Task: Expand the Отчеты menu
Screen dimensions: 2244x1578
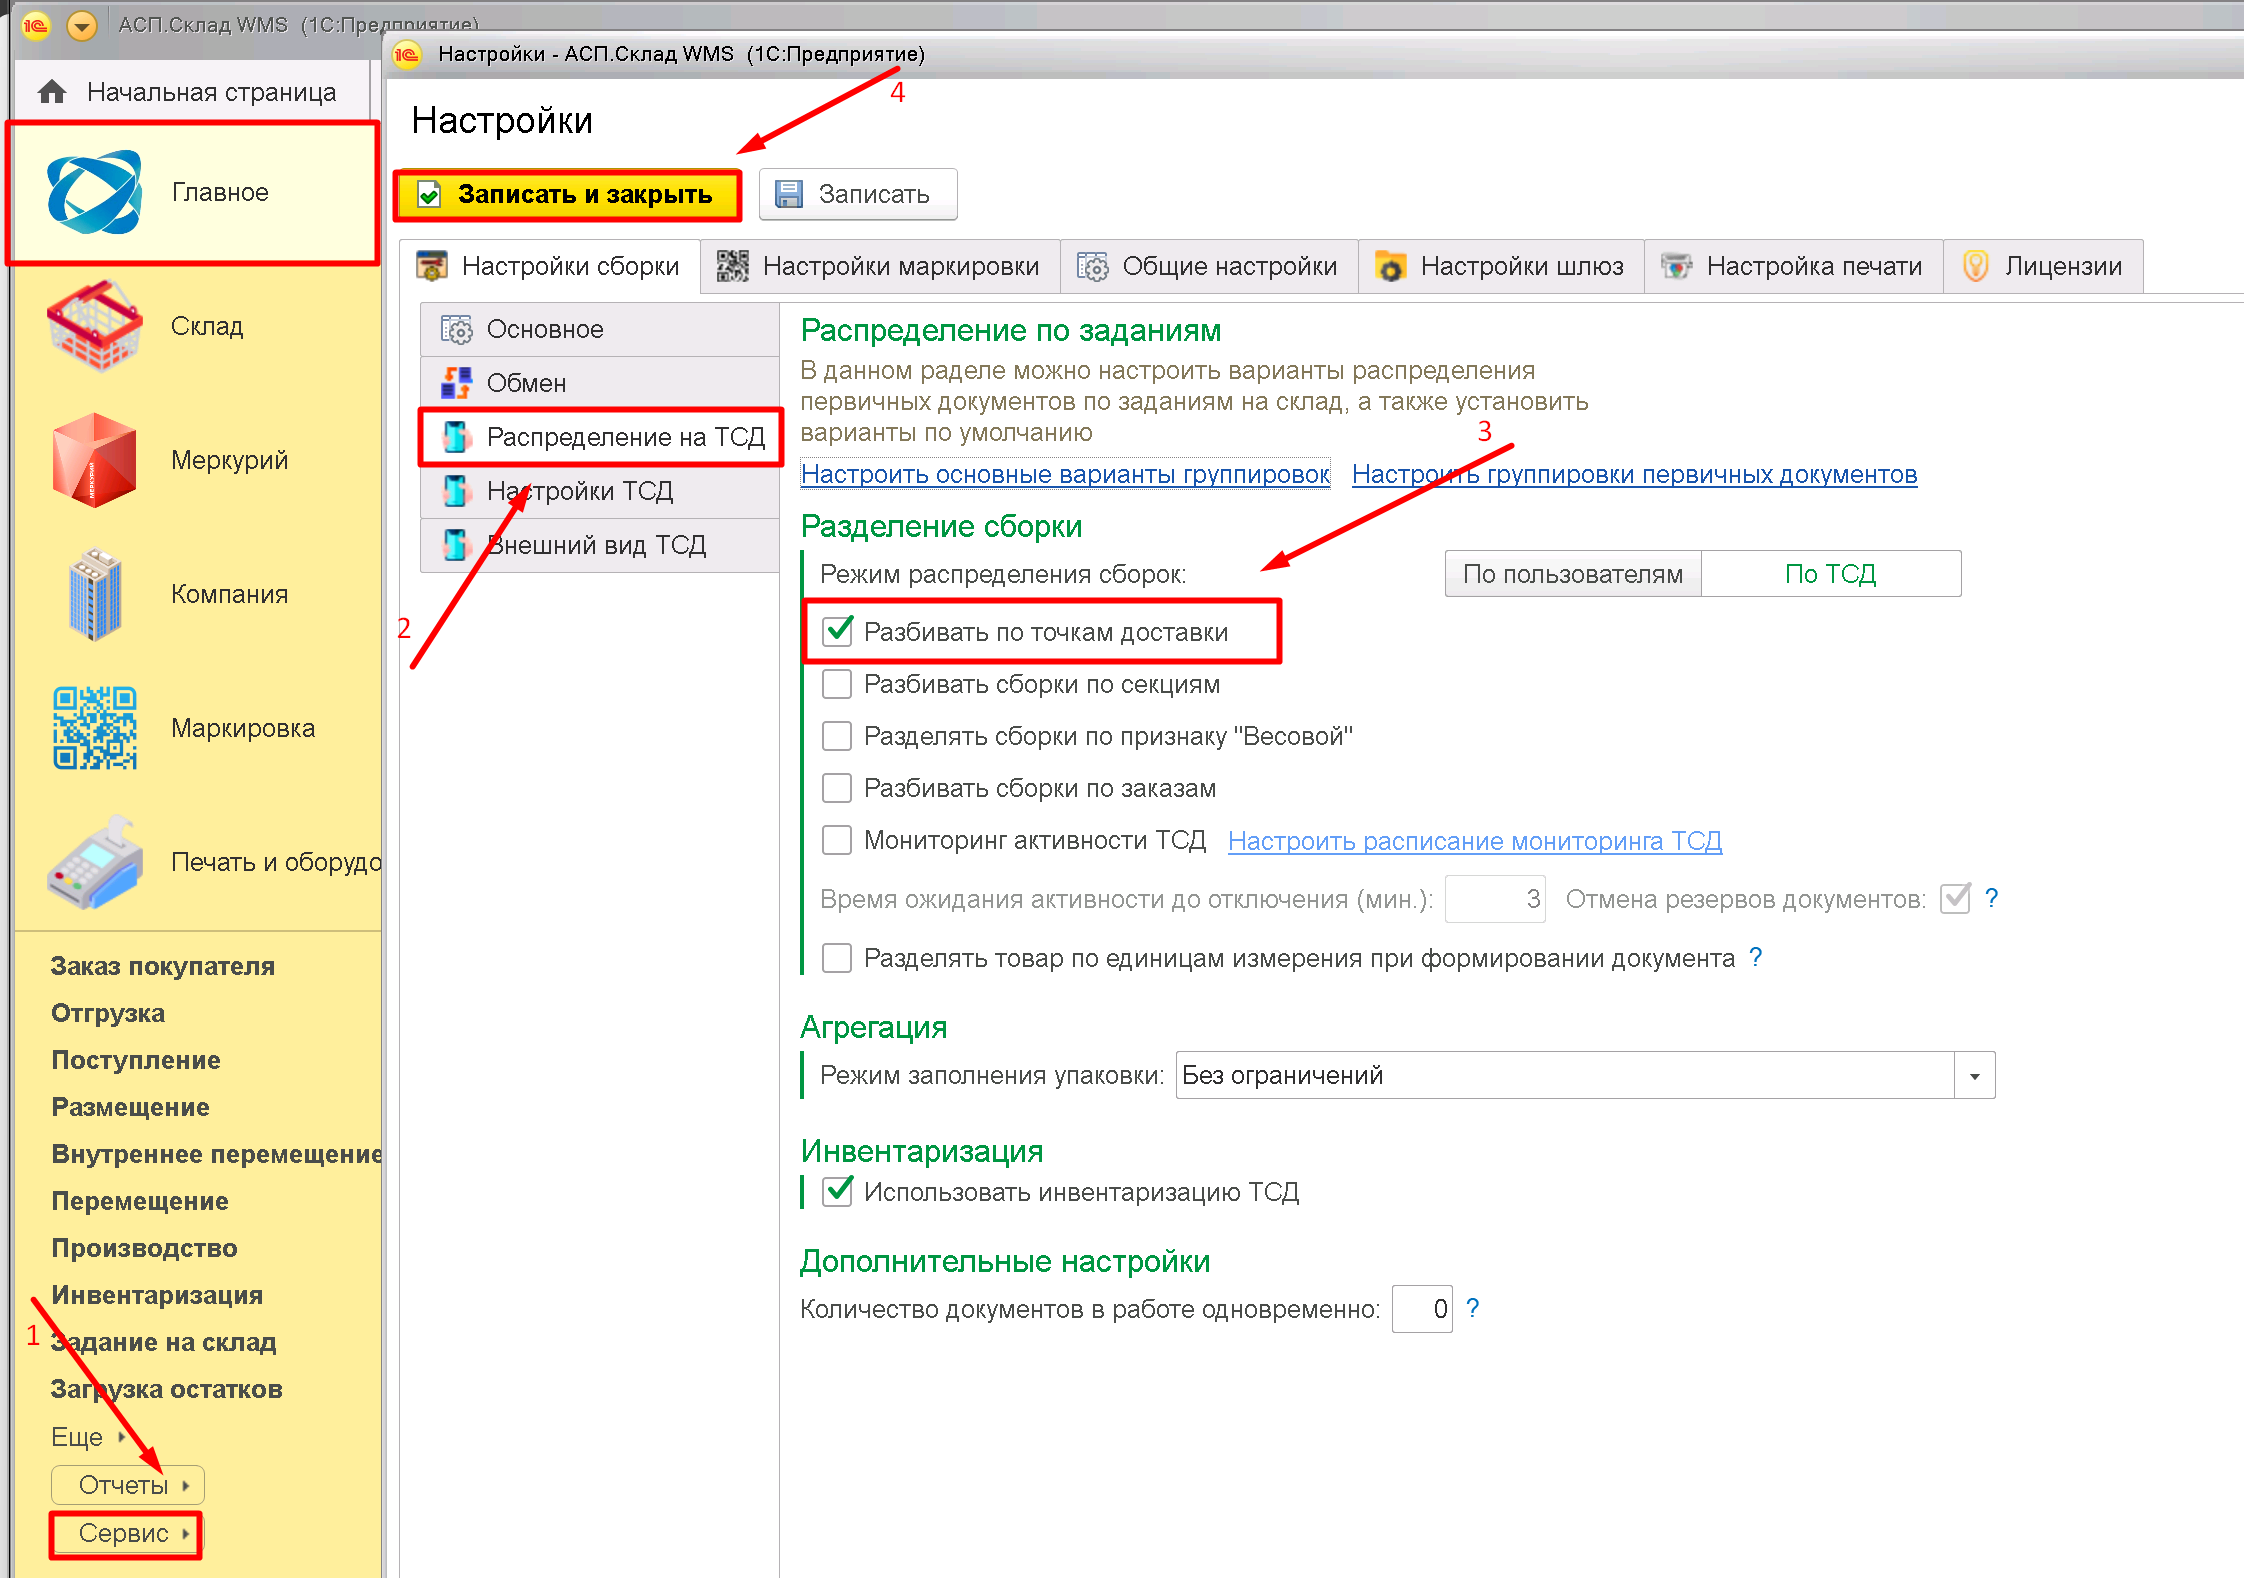Action: [x=128, y=1485]
